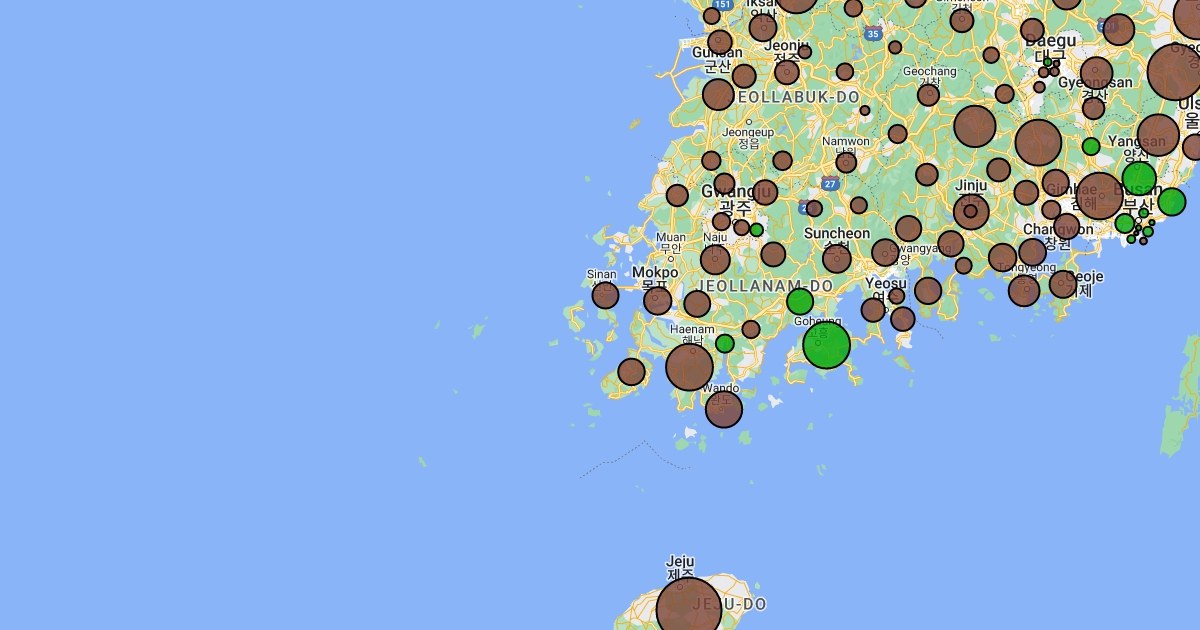Click the Route 27 highway shield
This screenshot has width=1200, height=630.
pyautogui.click(x=830, y=183)
